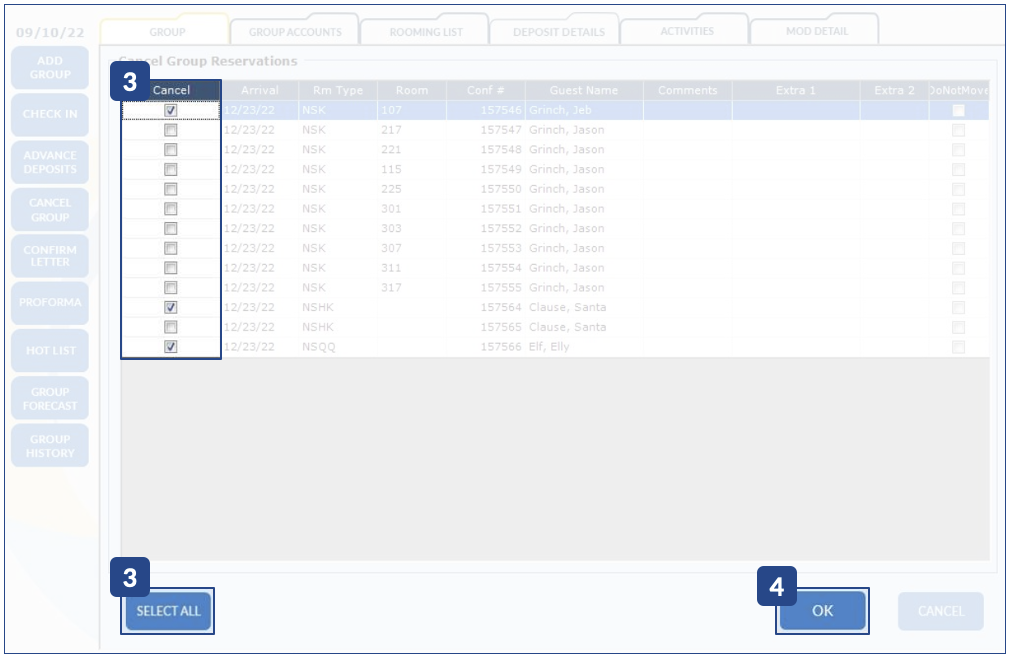Open the Activities tab
The image size is (1010, 658).
pos(687,31)
